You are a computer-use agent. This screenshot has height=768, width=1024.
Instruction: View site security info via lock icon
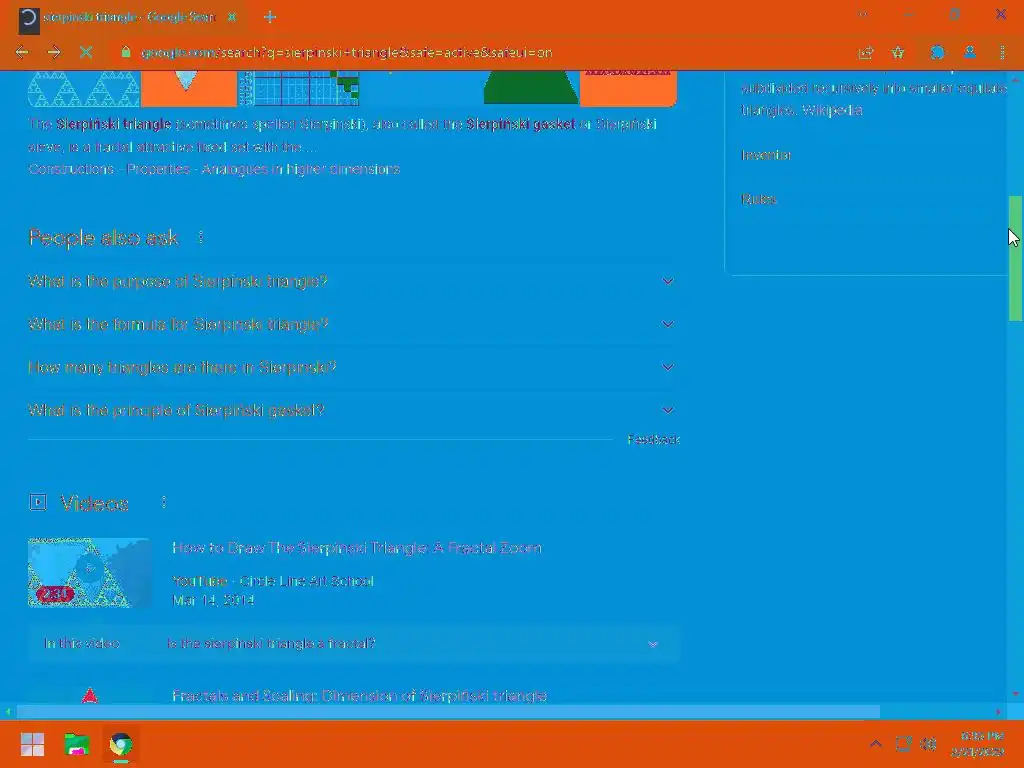click(126, 52)
